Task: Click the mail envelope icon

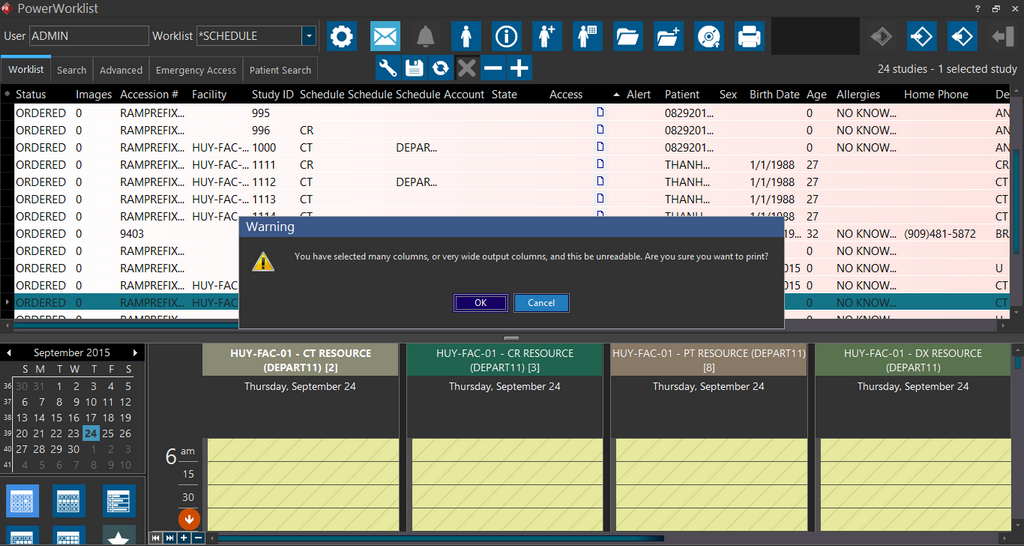Action: pos(385,37)
